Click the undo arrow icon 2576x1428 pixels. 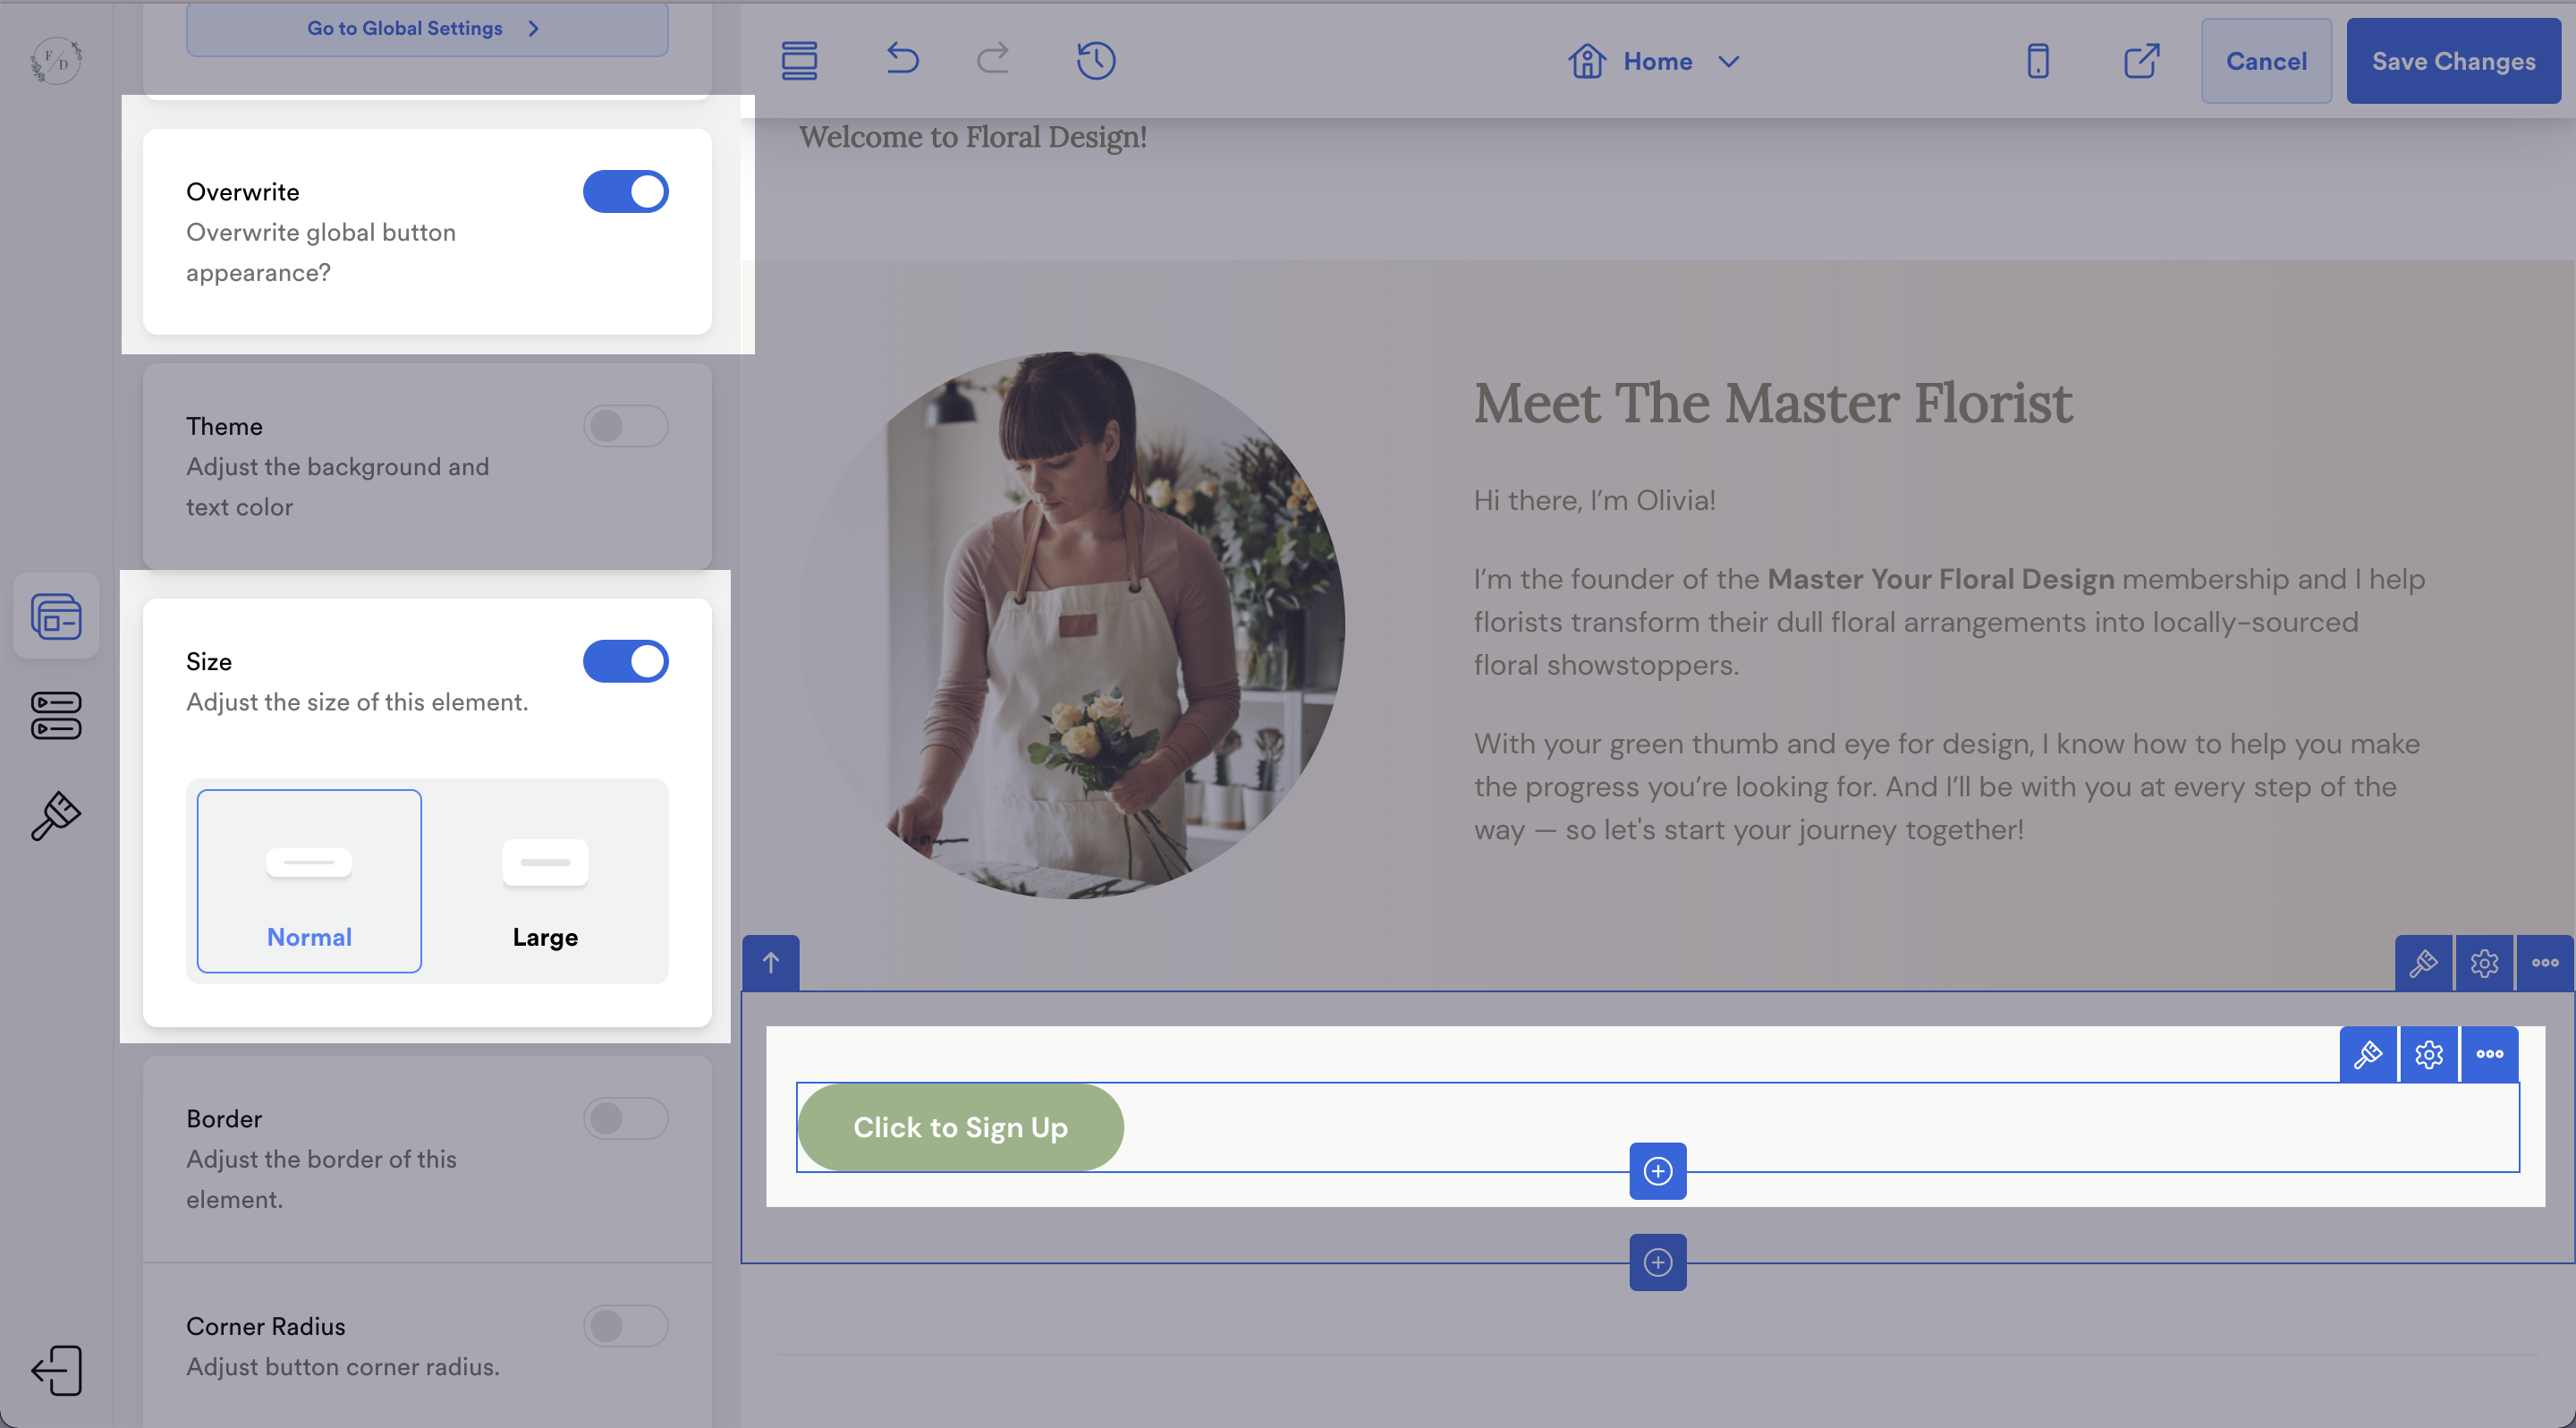pos(902,60)
